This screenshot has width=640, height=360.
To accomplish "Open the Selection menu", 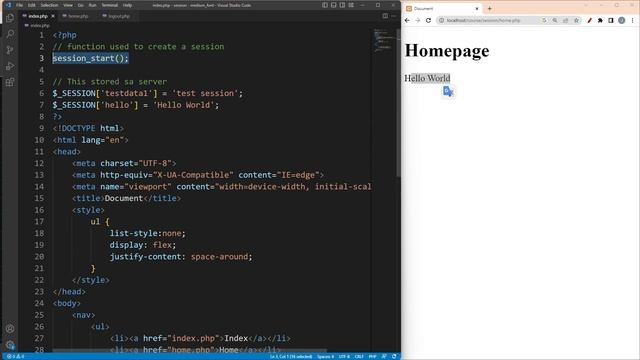I will pyautogui.click(x=49, y=5).
